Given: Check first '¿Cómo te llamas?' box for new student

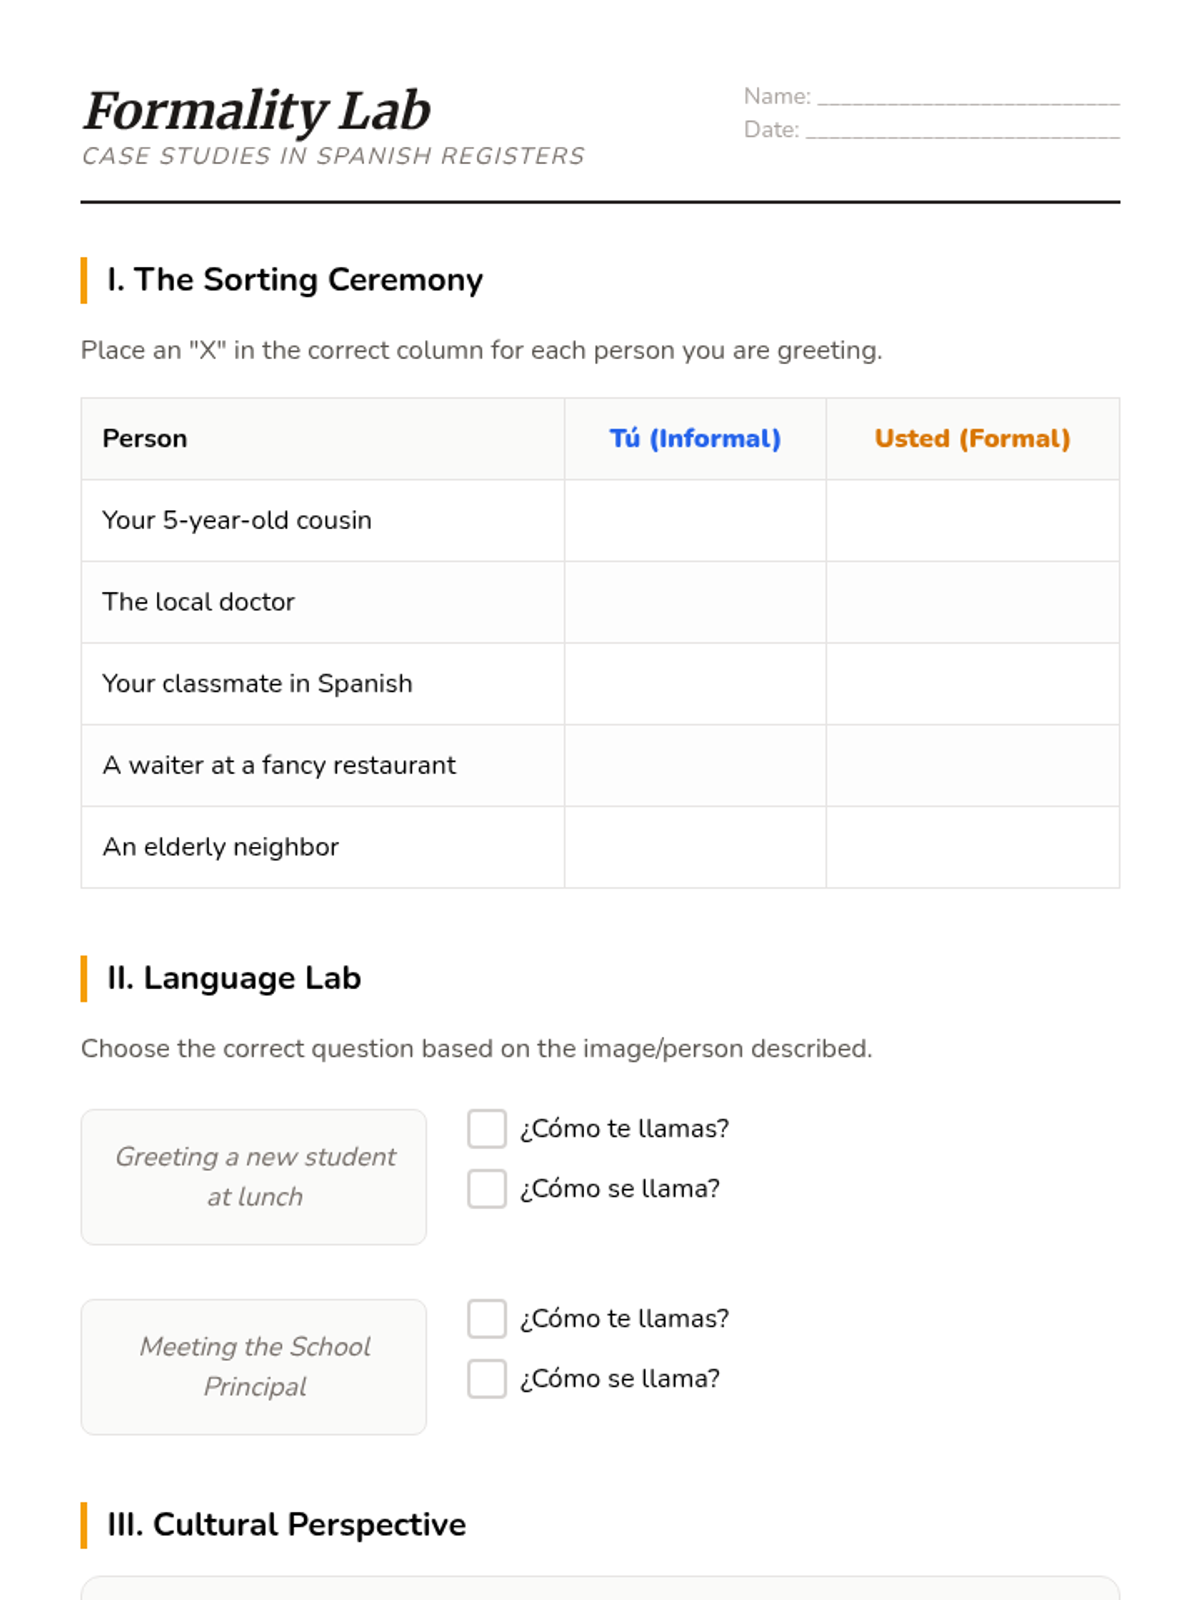Looking at the screenshot, I should [x=487, y=1129].
